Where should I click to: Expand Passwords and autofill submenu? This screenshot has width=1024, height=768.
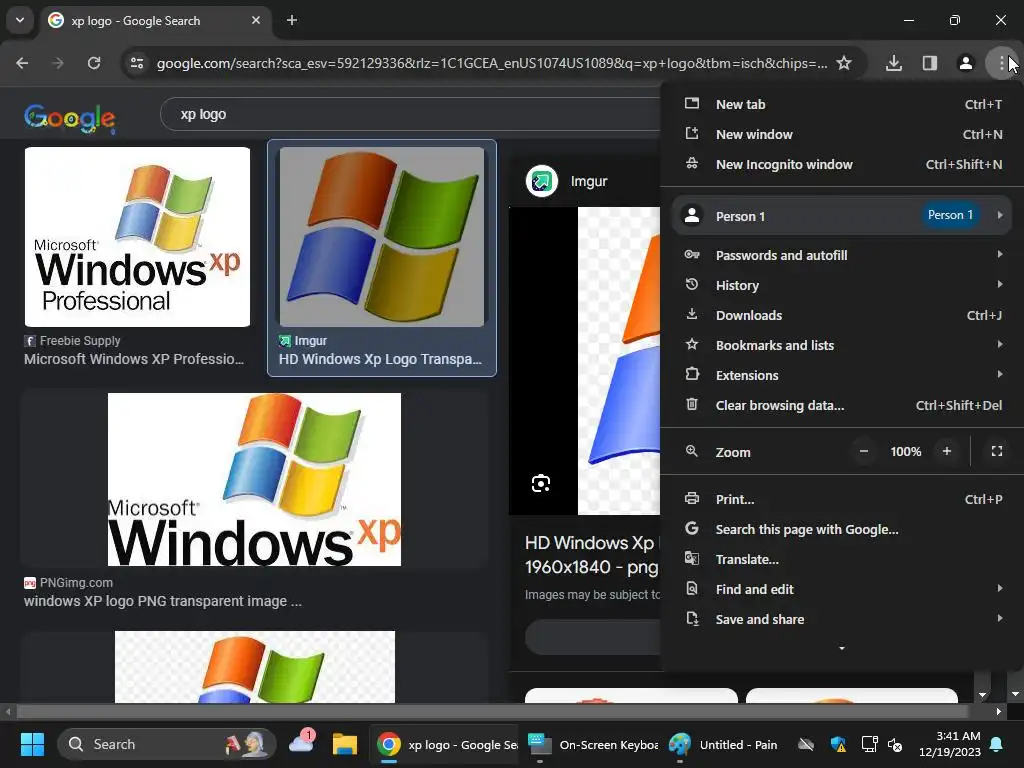pos(842,255)
